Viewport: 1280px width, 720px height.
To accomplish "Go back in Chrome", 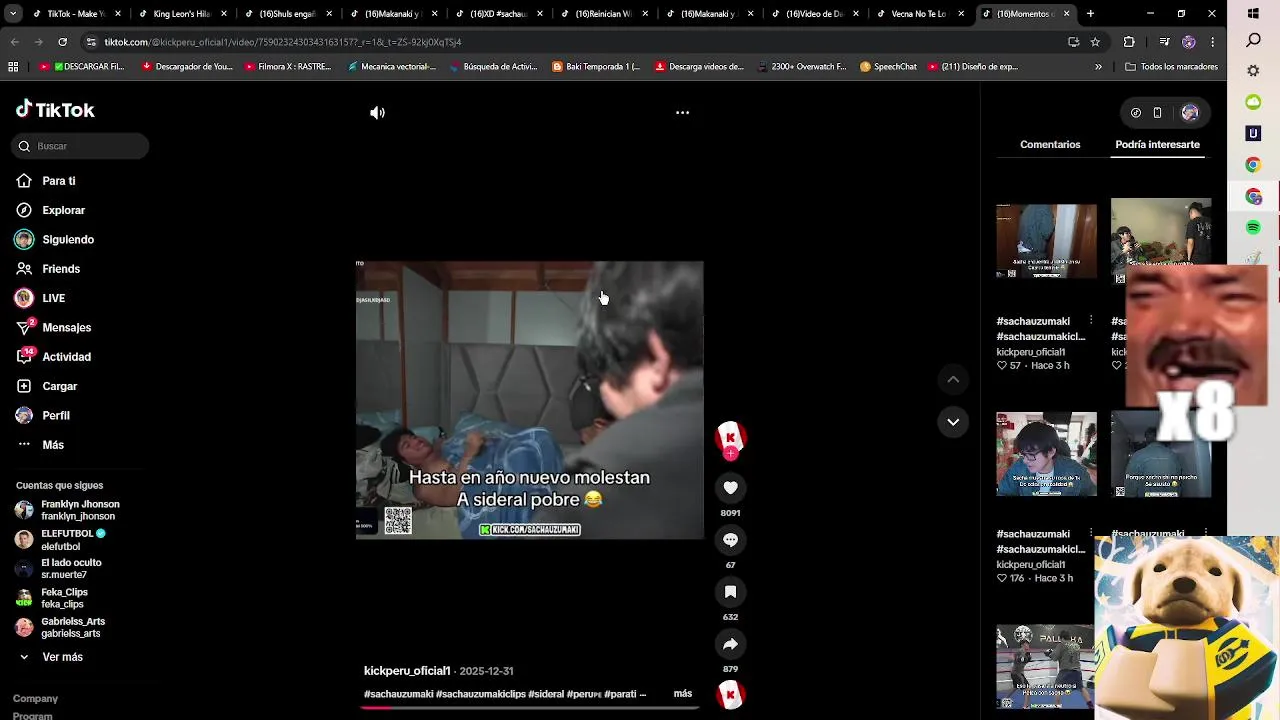I will tap(15, 42).
